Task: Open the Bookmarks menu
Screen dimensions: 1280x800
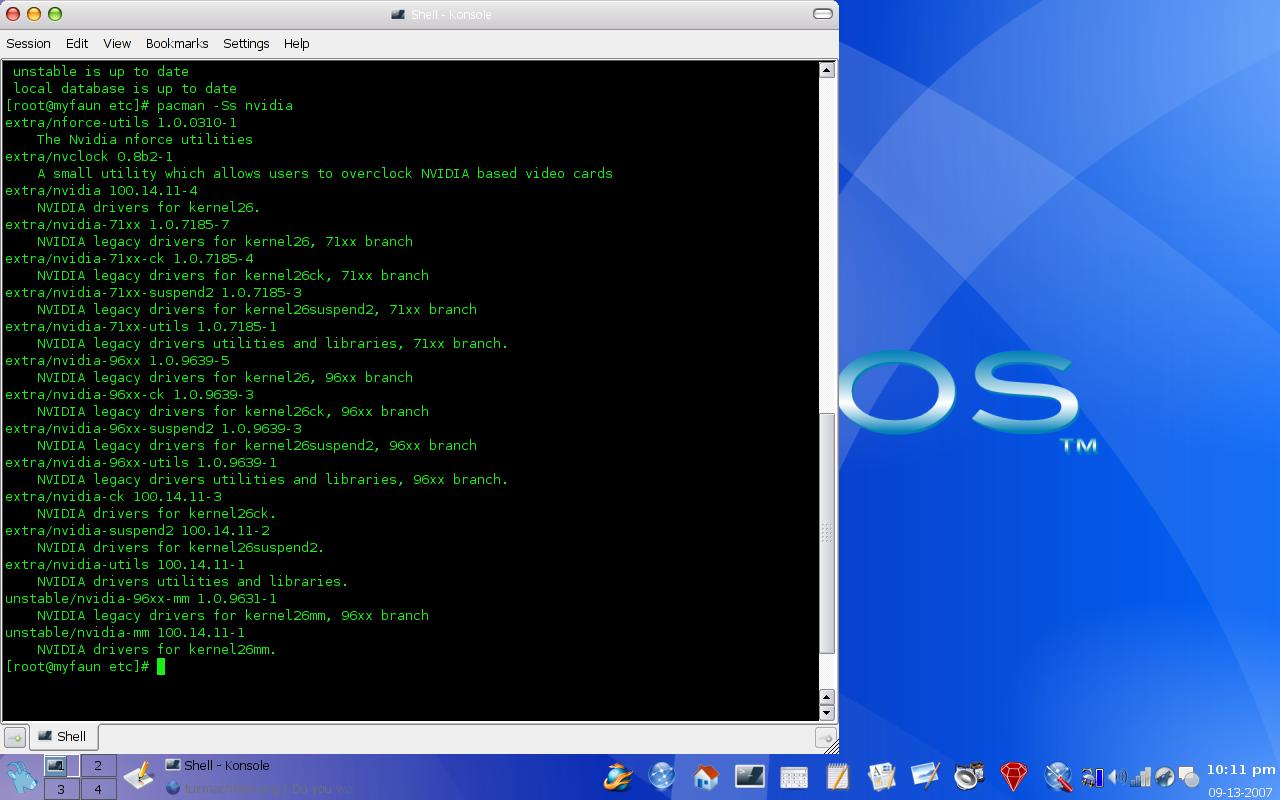Action: [x=177, y=43]
